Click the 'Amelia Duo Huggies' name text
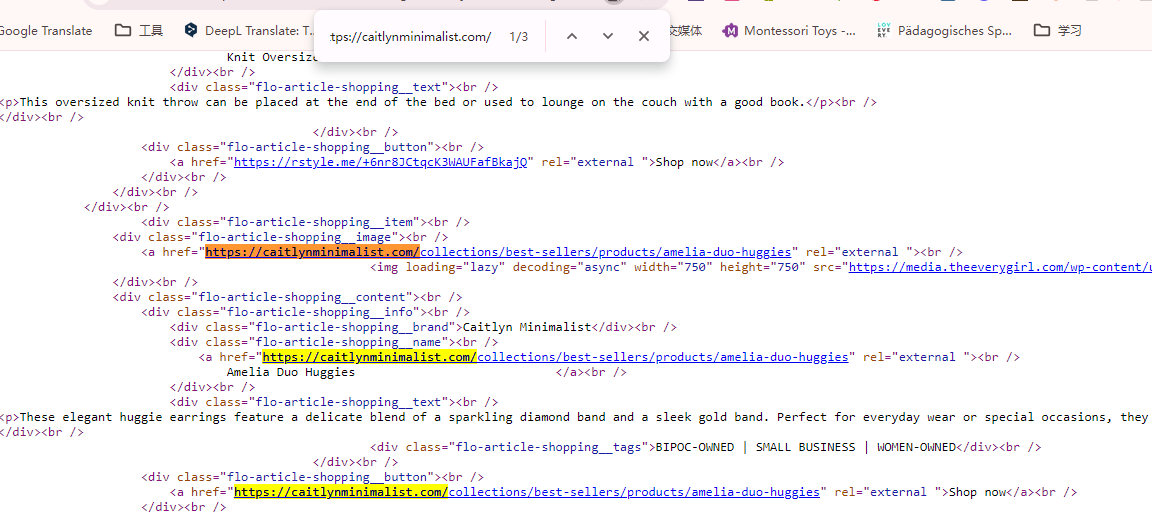Screen dimensions: 1152x516 [x=290, y=373]
